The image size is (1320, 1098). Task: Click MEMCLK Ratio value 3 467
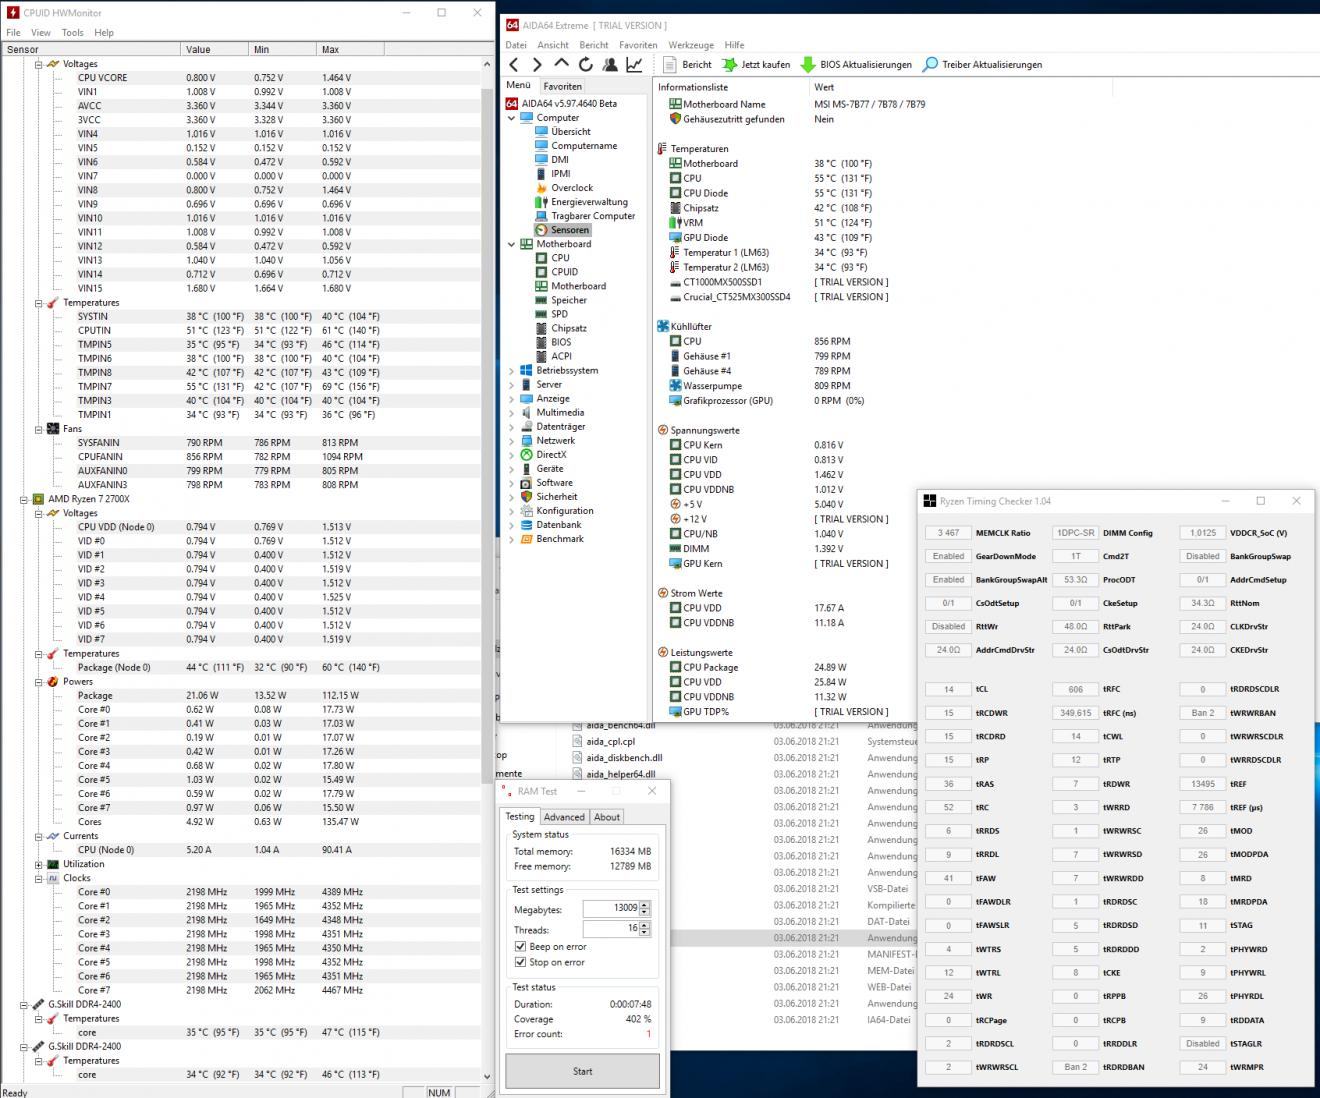point(948,533)
